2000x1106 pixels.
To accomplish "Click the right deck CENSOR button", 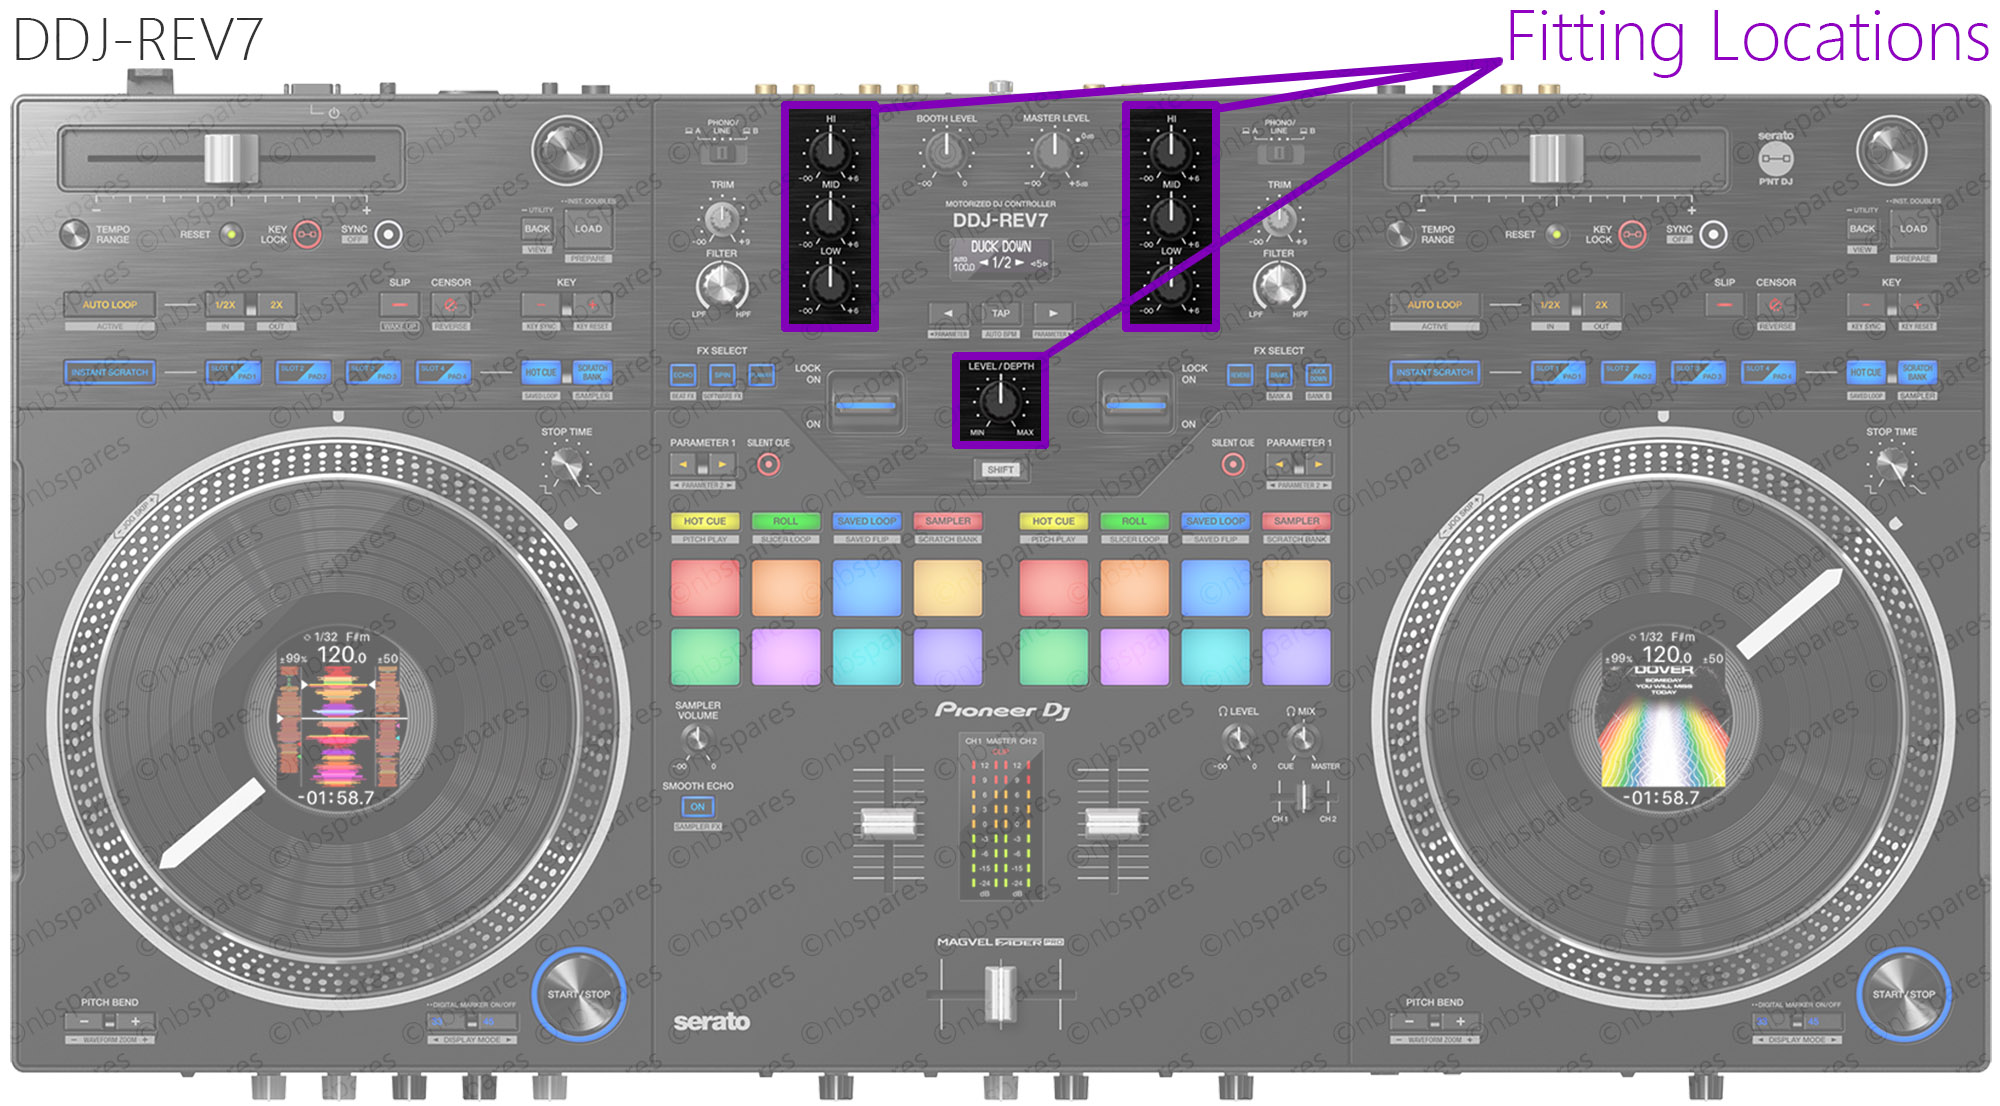I will [x=1775, y=305].
